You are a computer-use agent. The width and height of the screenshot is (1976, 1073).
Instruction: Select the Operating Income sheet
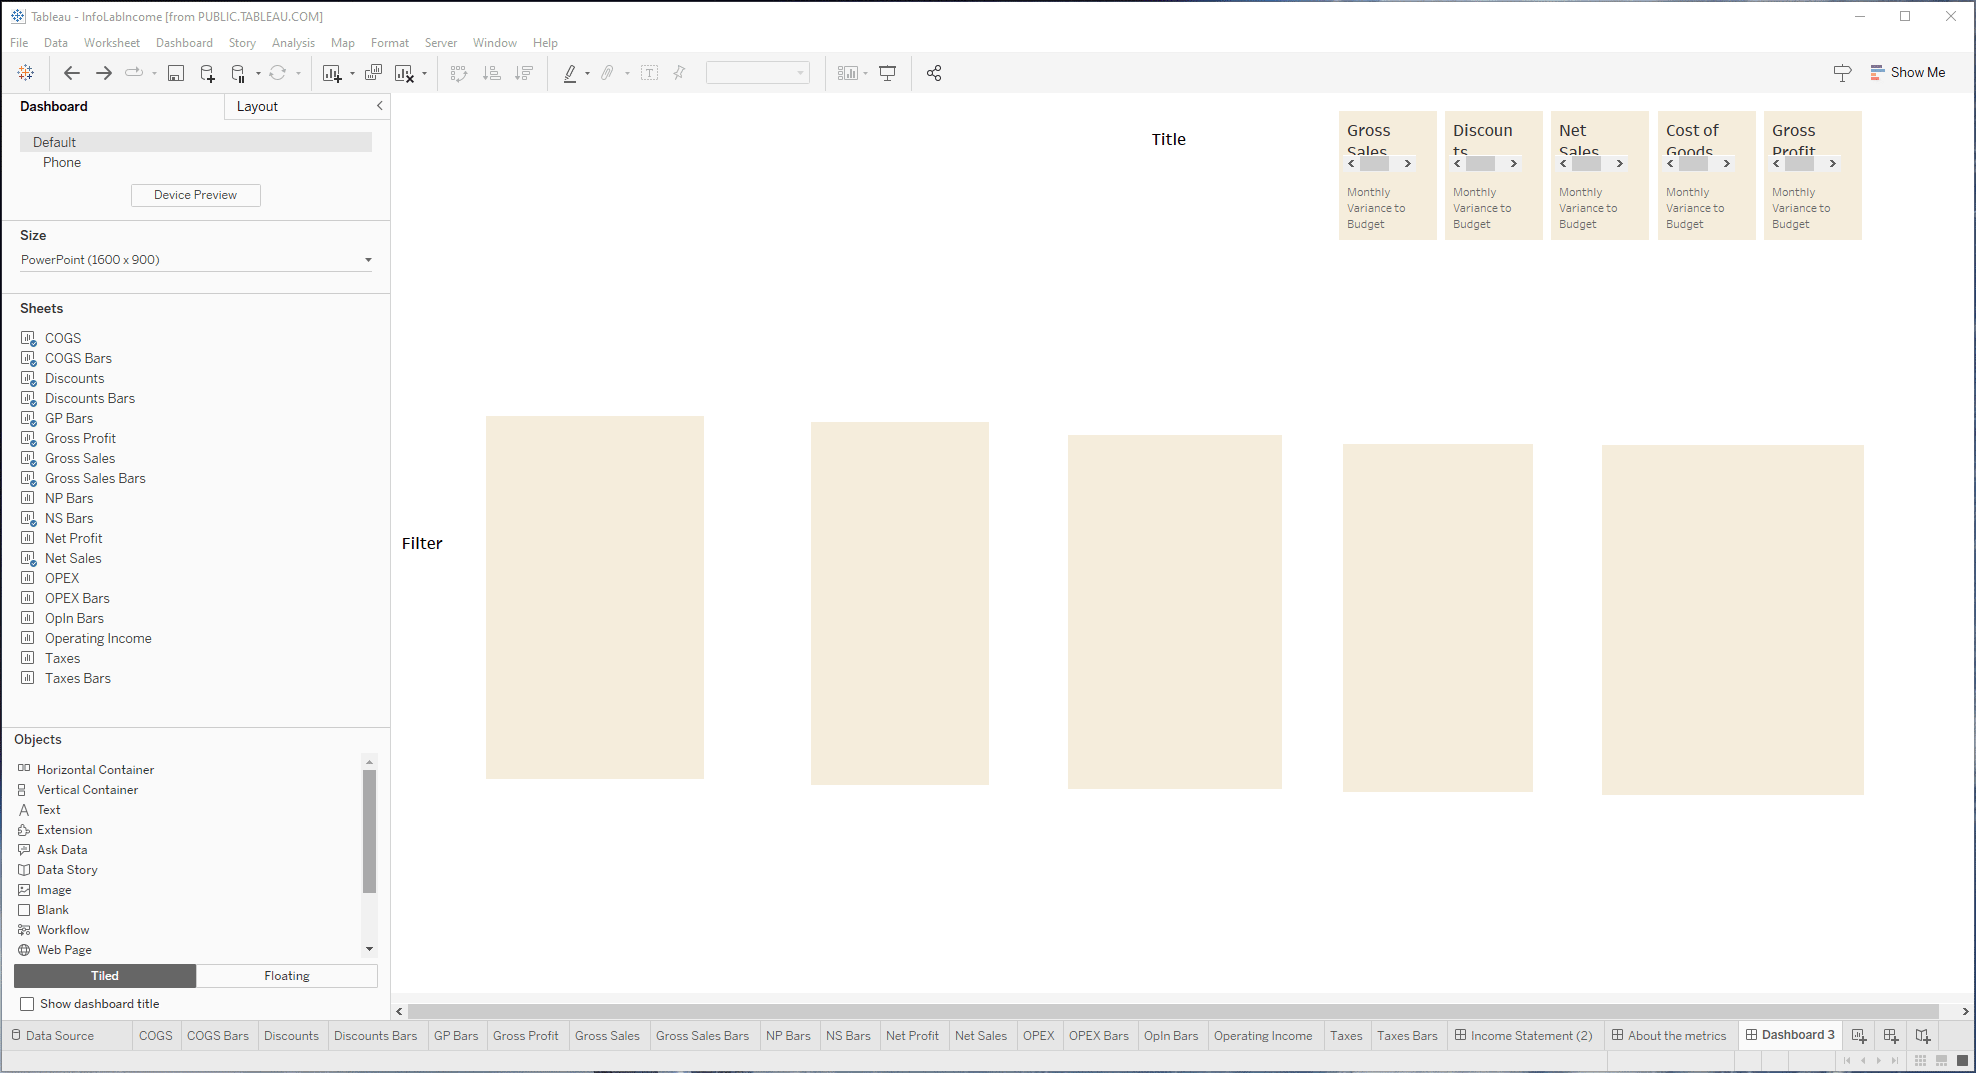tap(98, 638)
